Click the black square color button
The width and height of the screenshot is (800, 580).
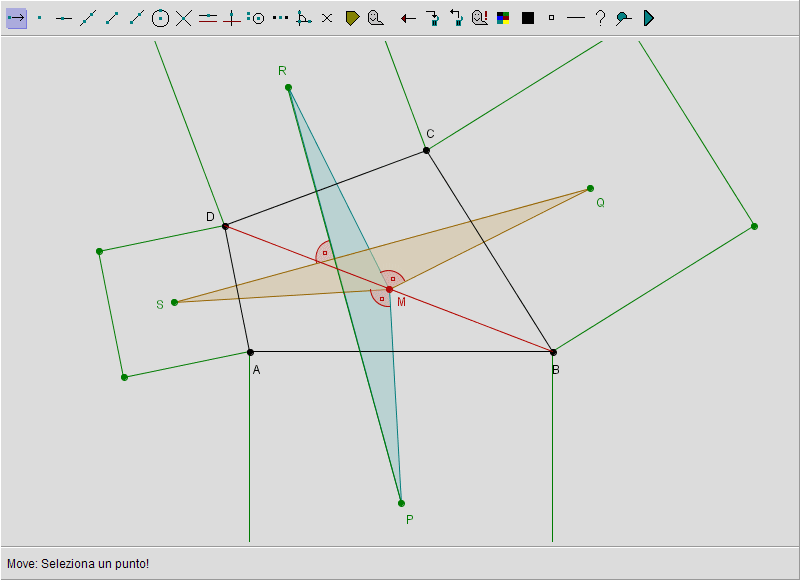[x=528, y=18]
